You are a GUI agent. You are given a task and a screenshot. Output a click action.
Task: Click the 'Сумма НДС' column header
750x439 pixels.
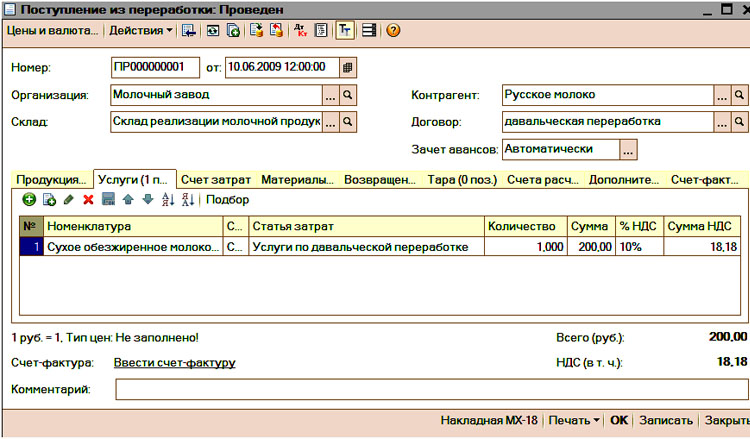coord(702,226)
